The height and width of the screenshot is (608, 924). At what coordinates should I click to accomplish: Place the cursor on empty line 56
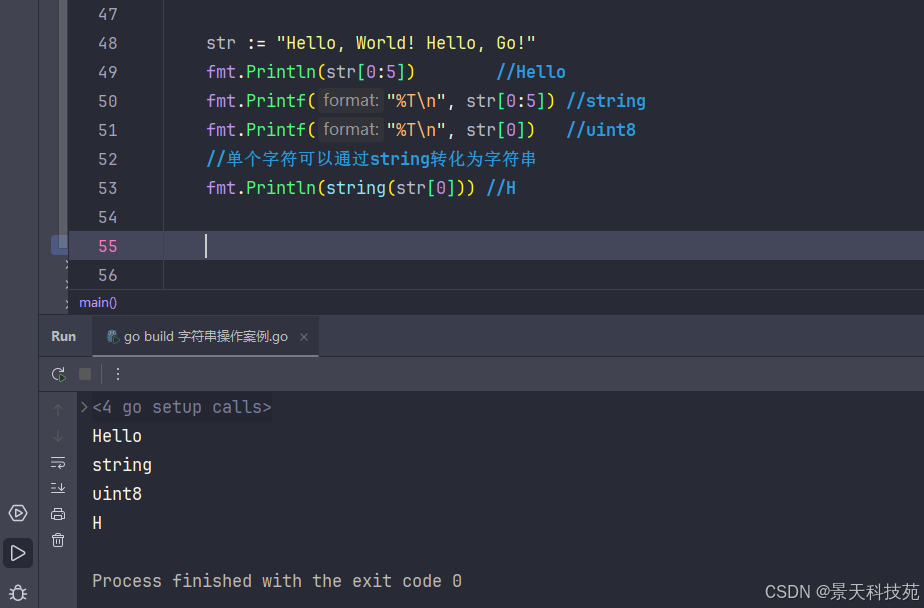[x=400, y=275]
